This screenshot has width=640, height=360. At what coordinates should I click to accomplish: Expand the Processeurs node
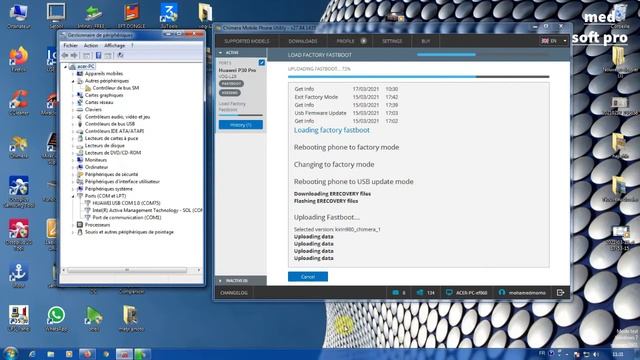pos(73,225)
